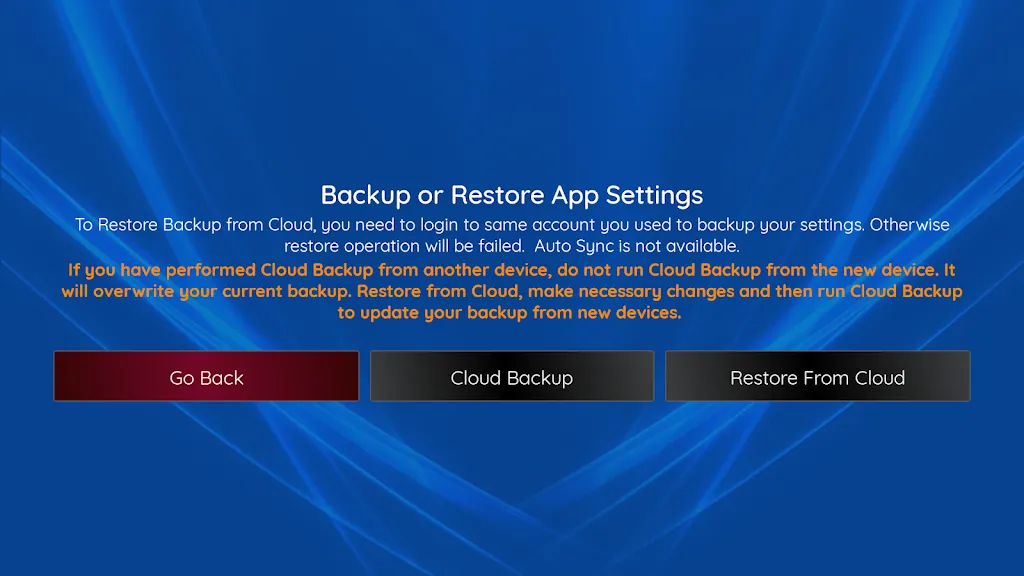This screenshot has height=576, width=1024.
Task: Recover settings via Restore From Cloud button
Action: coord(818,376)
